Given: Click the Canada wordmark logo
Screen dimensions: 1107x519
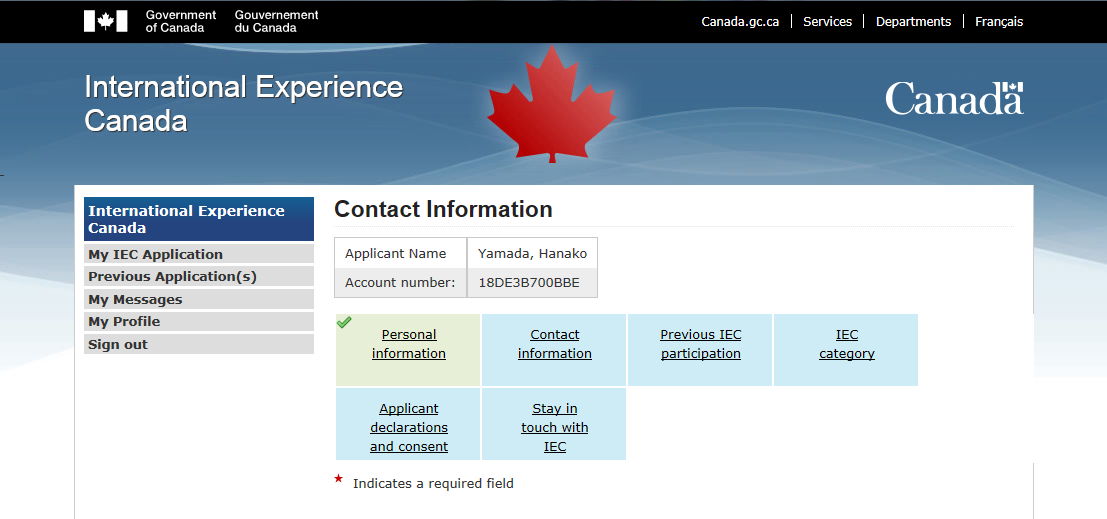Looking at the screenshot, I should click(954, 98).
